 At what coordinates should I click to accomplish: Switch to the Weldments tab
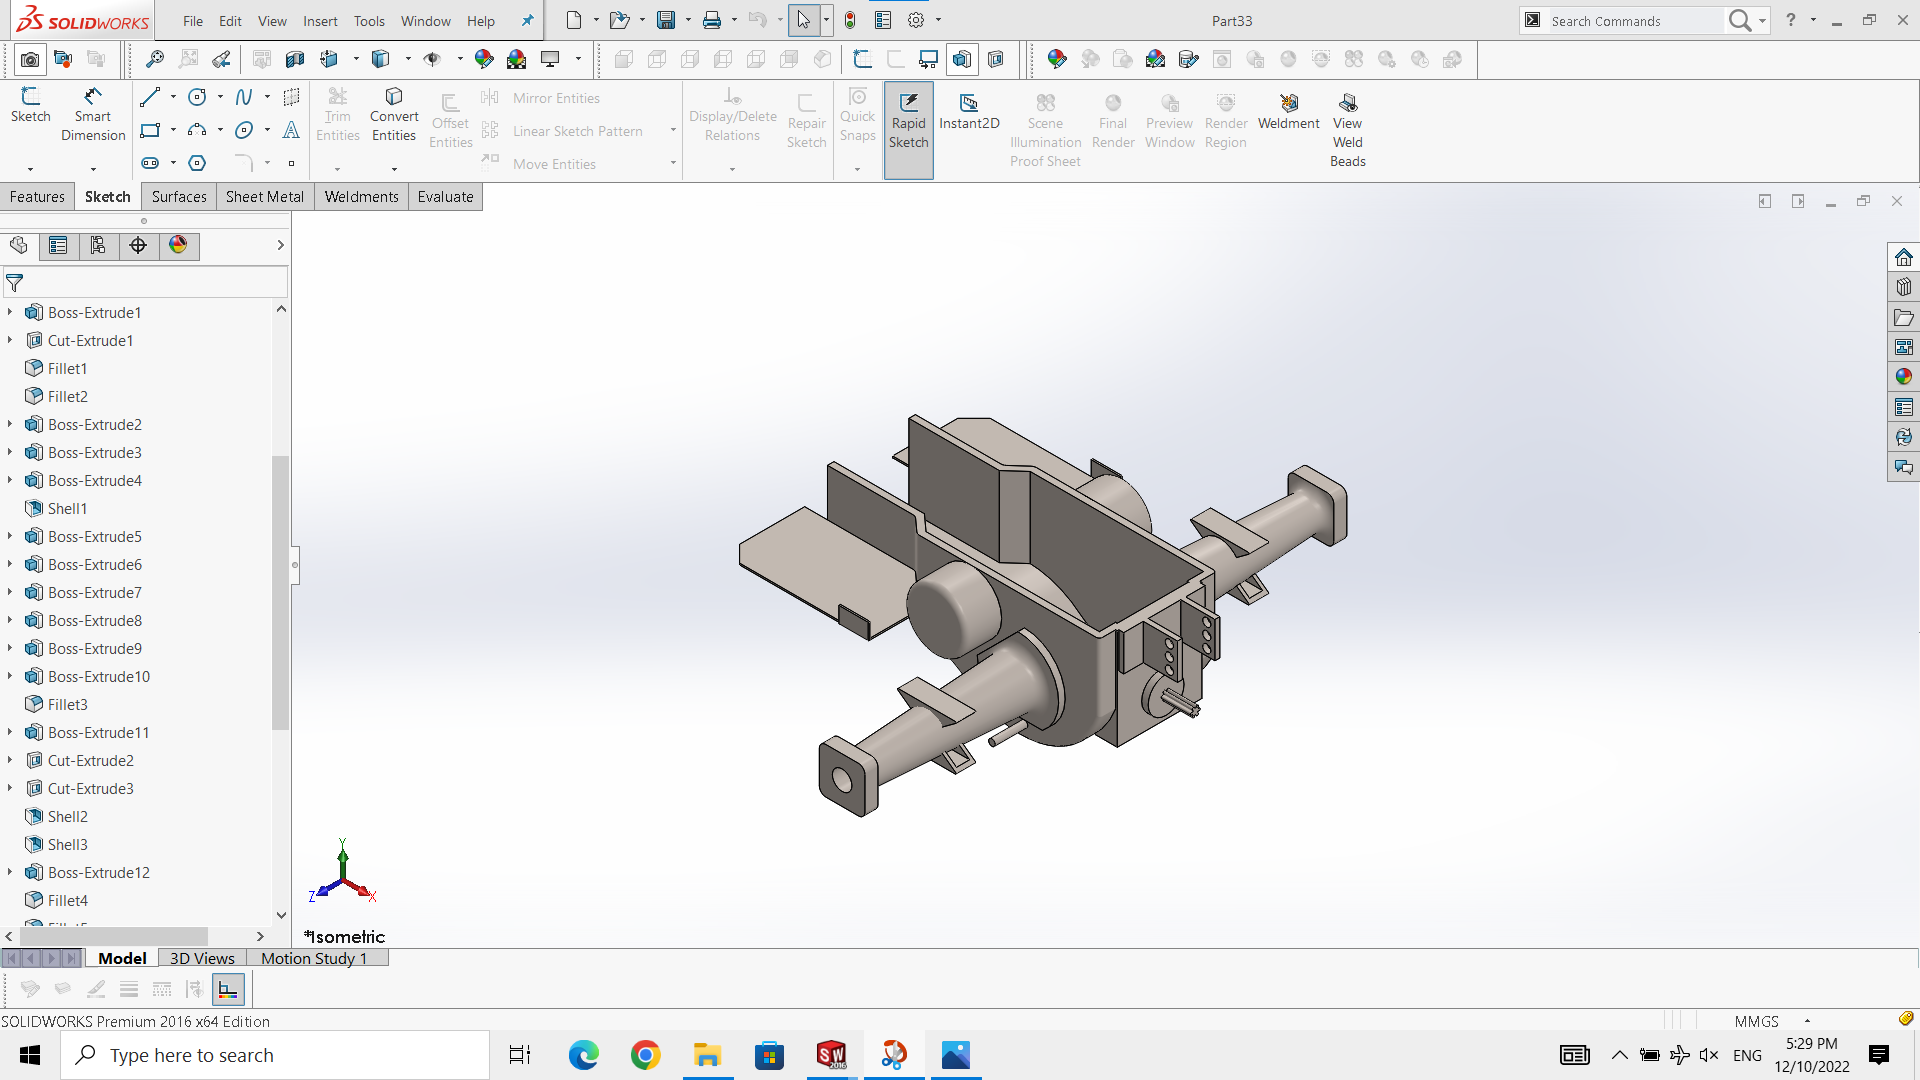(361, 197)
